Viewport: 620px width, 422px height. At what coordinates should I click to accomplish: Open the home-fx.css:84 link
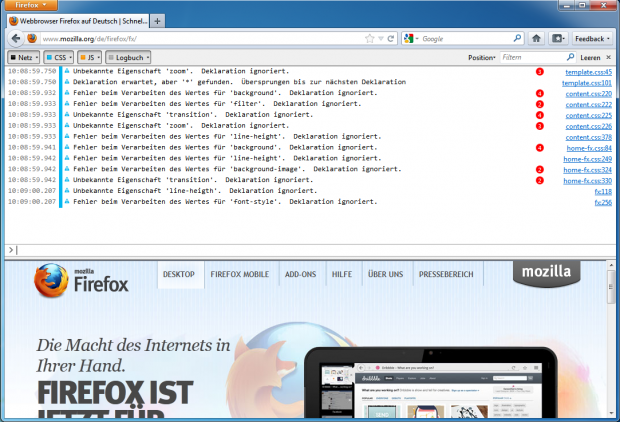click(x=589, y=148)
